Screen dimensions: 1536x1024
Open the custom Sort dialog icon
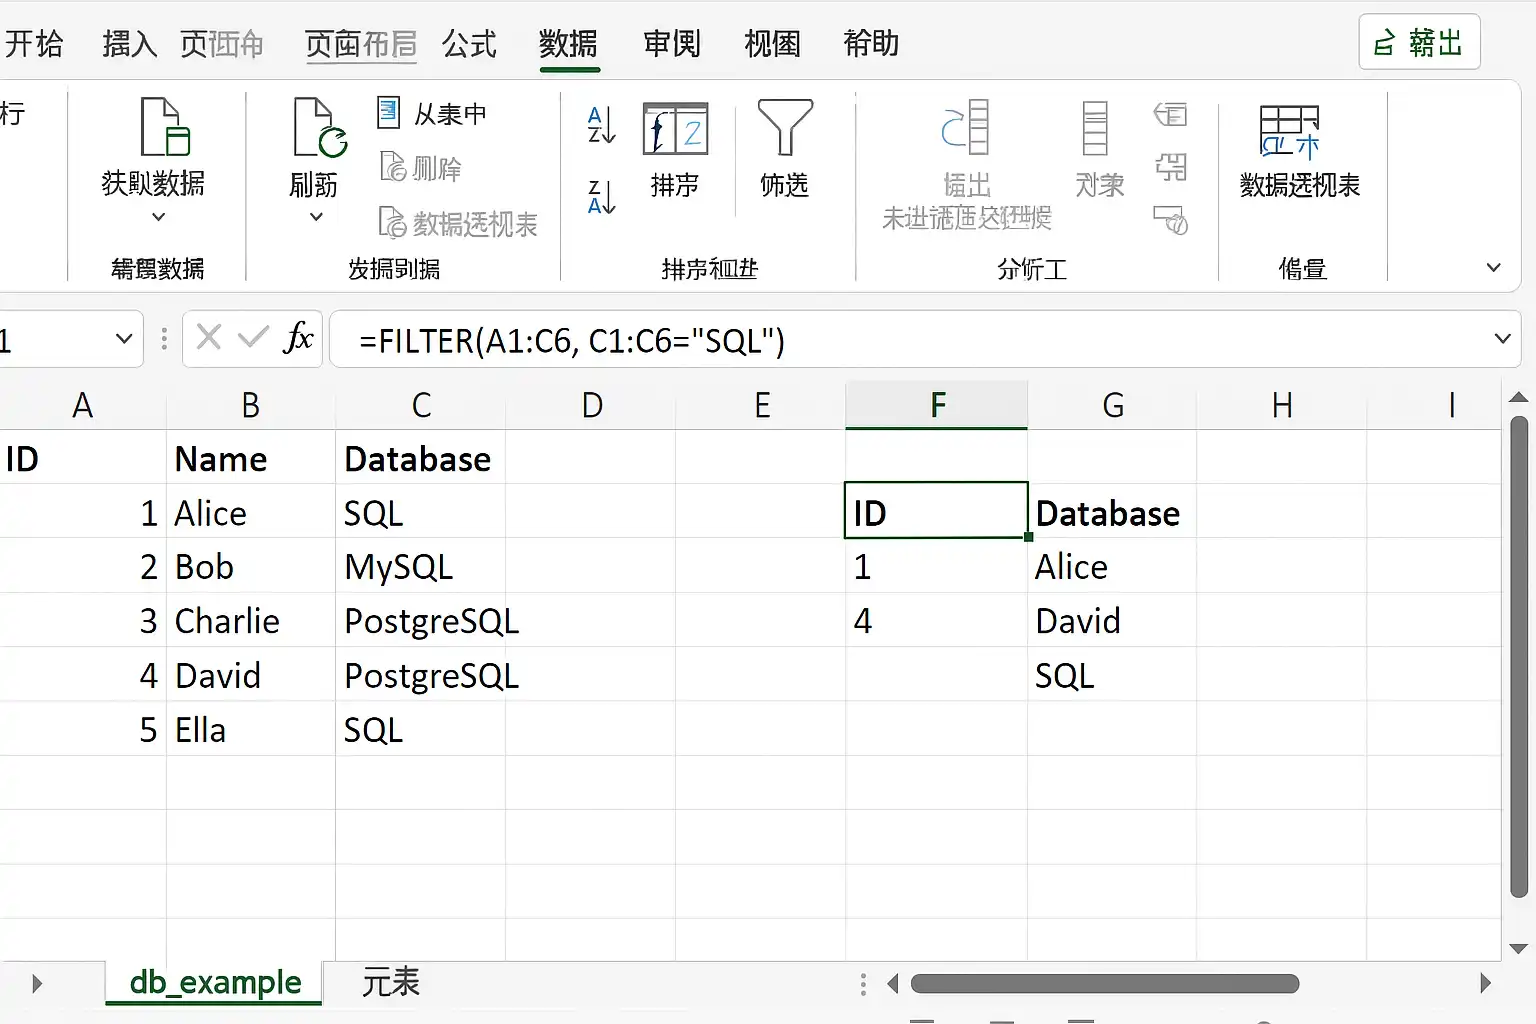point(675,128)
